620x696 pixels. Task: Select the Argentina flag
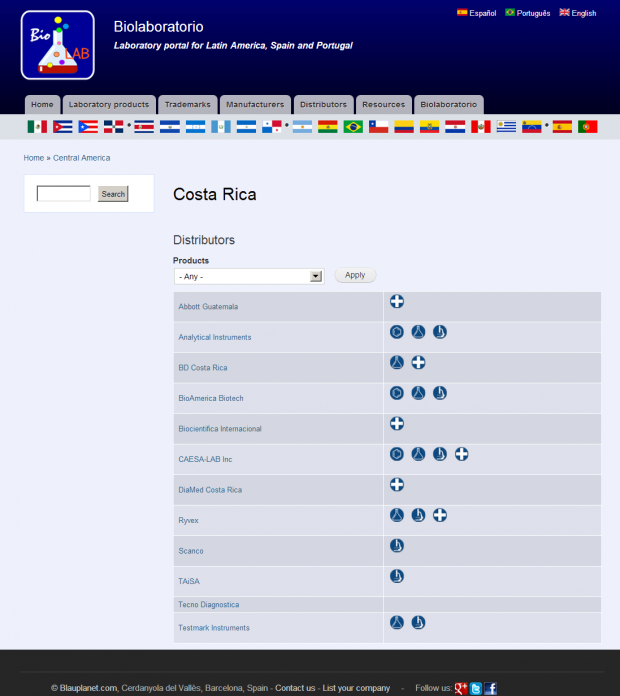[x=302, y=127]
